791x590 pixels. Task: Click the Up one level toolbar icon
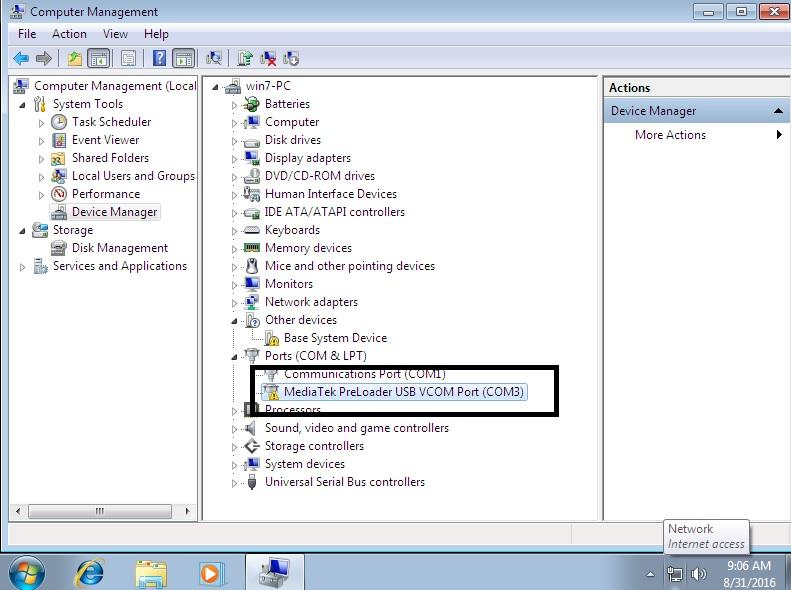(75, 59)
